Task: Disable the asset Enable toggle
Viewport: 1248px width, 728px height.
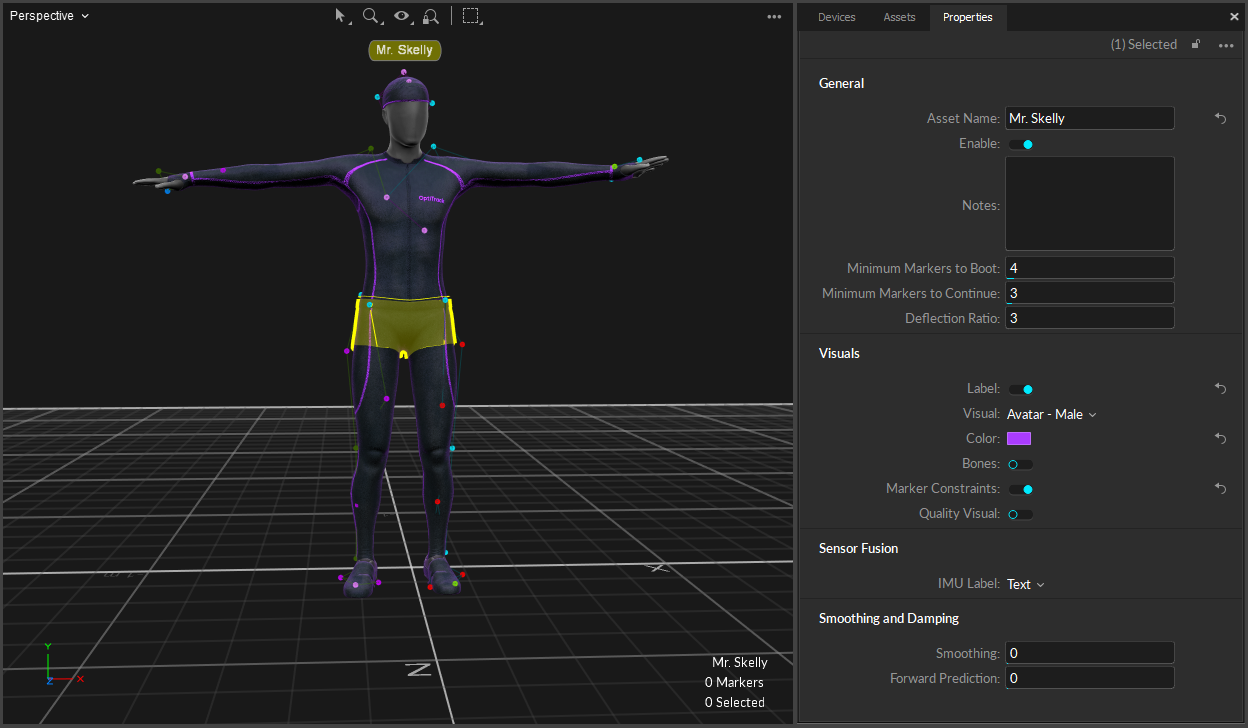Action: pos(1020,144)
